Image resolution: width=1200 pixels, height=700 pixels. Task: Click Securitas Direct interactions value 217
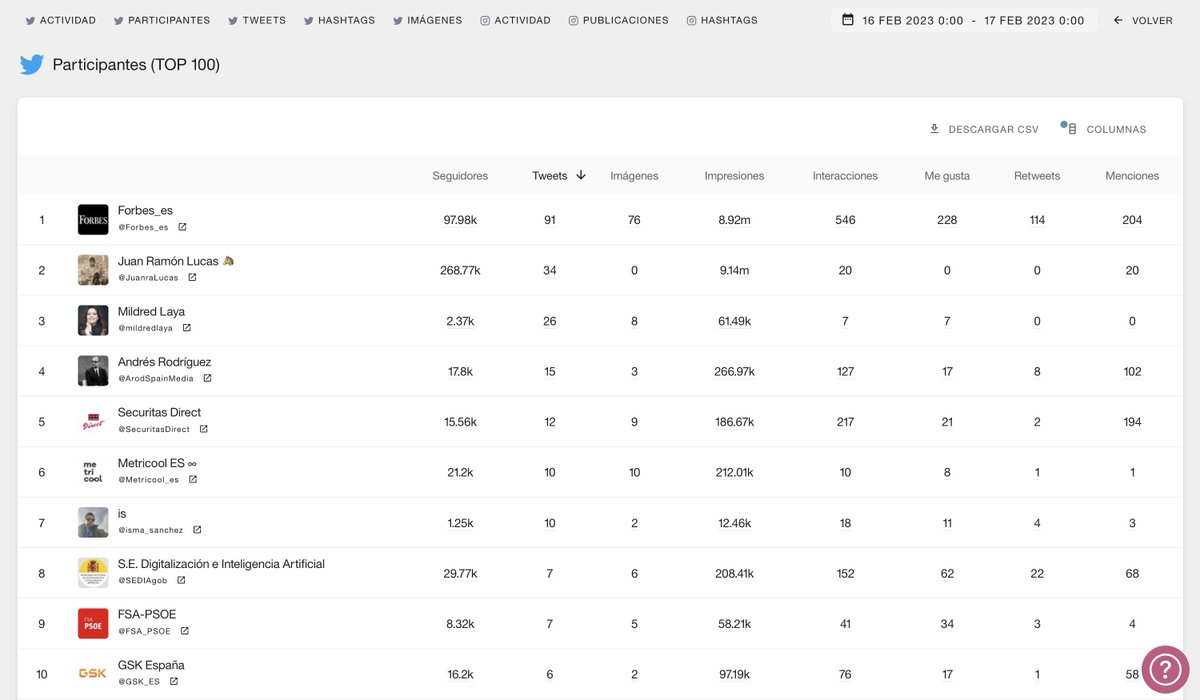click(x=845, y=422)
